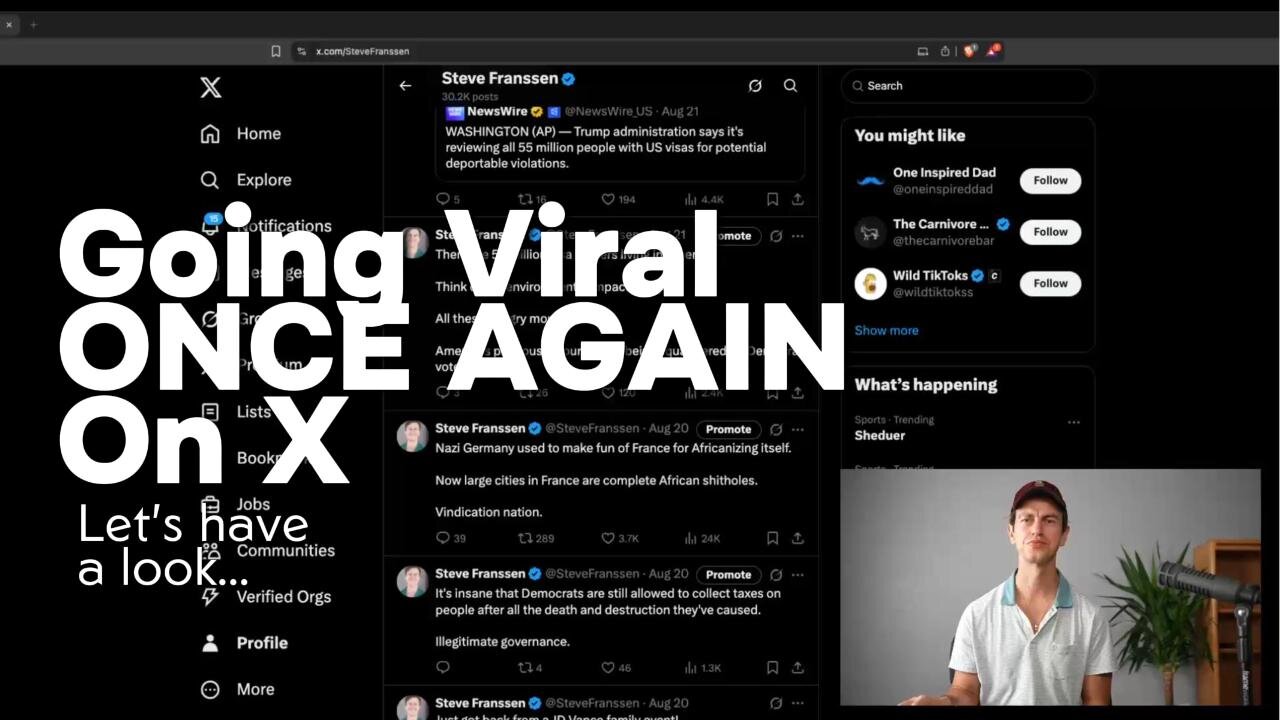Follow One Inspired Dad
This screenshot has width=1280, height=720.
coord(1050,180)
